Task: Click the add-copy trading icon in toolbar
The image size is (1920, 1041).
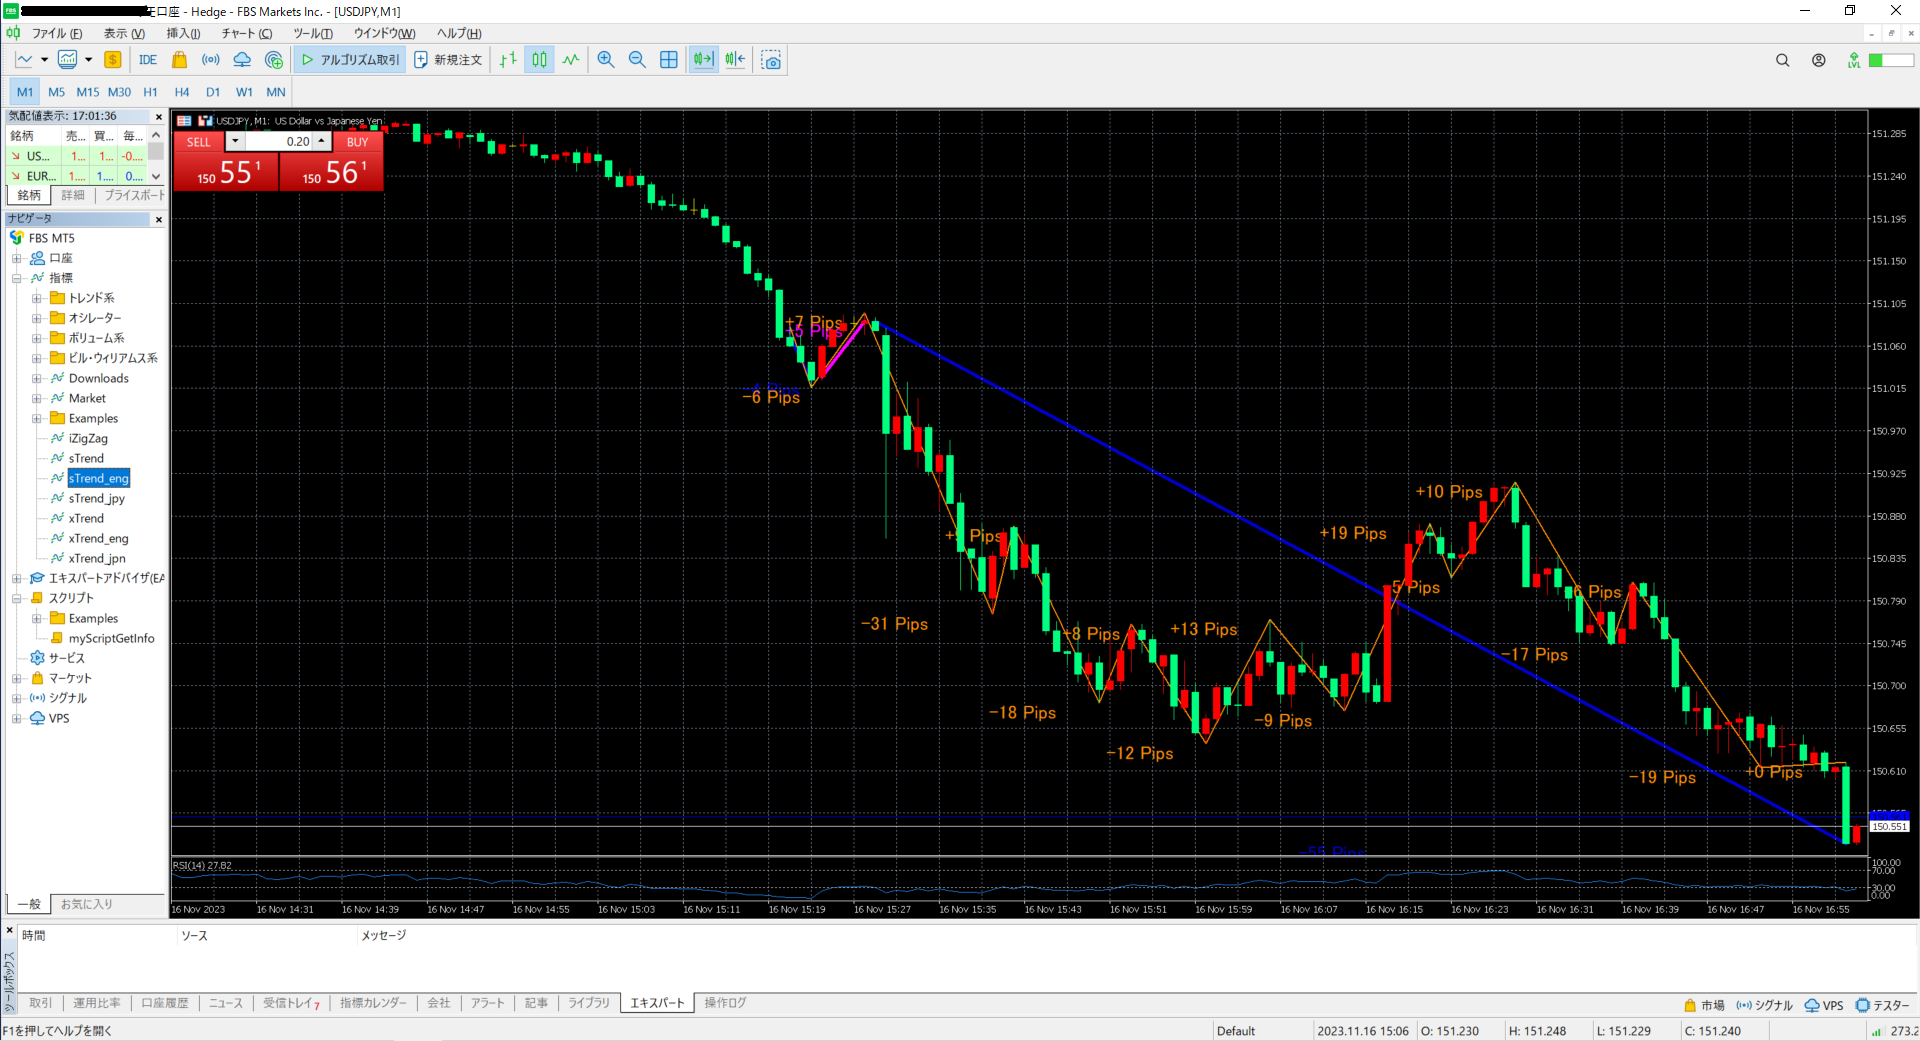Action: [x=274, y=60]
